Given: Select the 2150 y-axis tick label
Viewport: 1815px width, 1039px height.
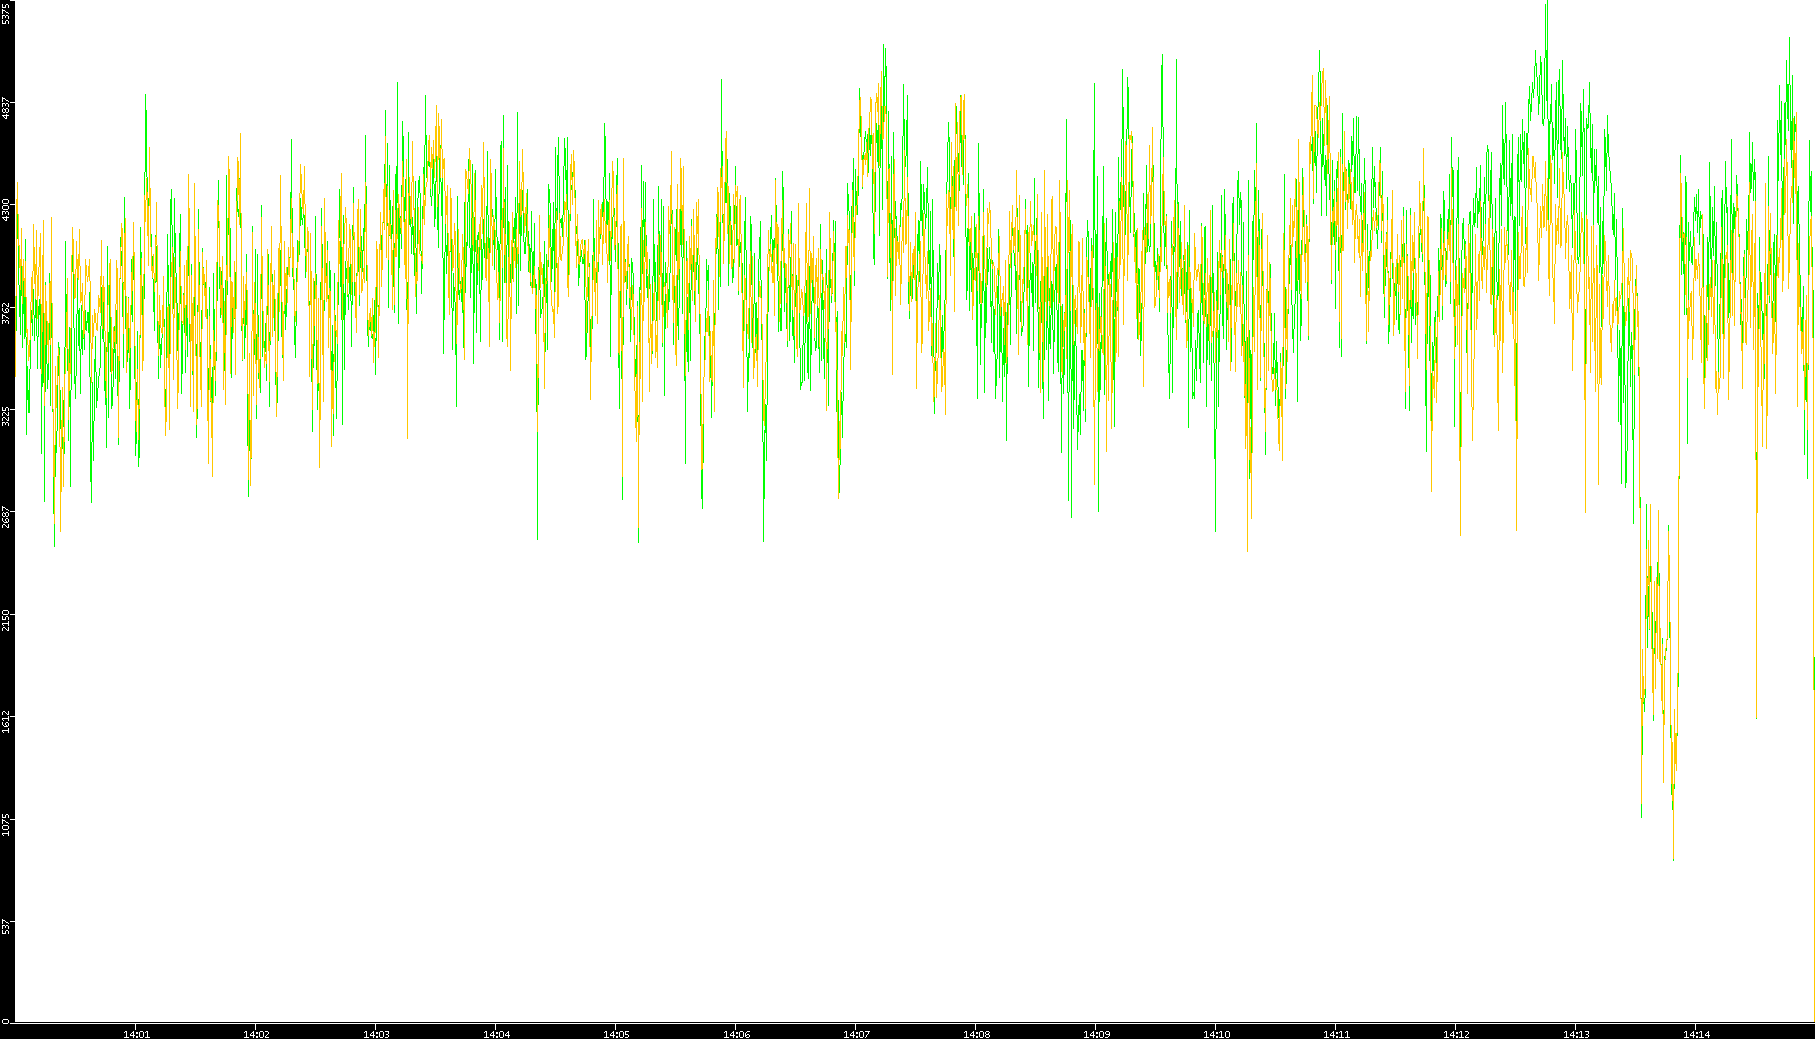Looking at the screenshot, I should (6, 619).
